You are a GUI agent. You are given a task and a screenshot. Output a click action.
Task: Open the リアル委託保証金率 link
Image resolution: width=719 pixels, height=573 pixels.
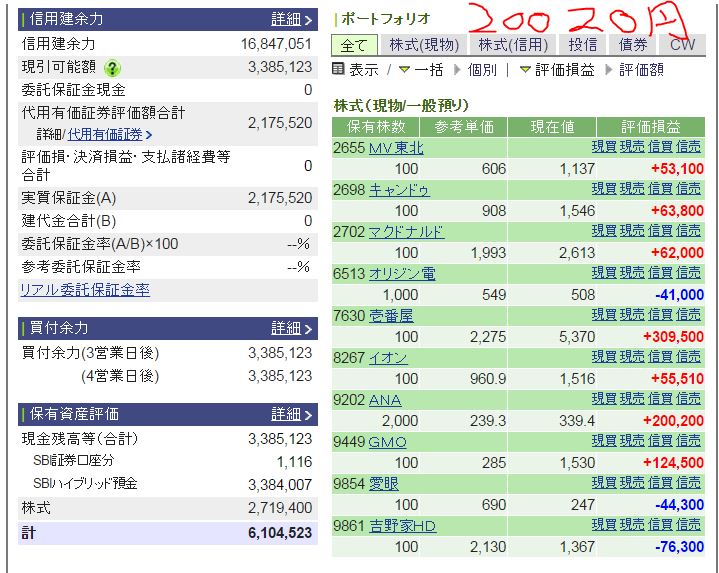point(85,290)
